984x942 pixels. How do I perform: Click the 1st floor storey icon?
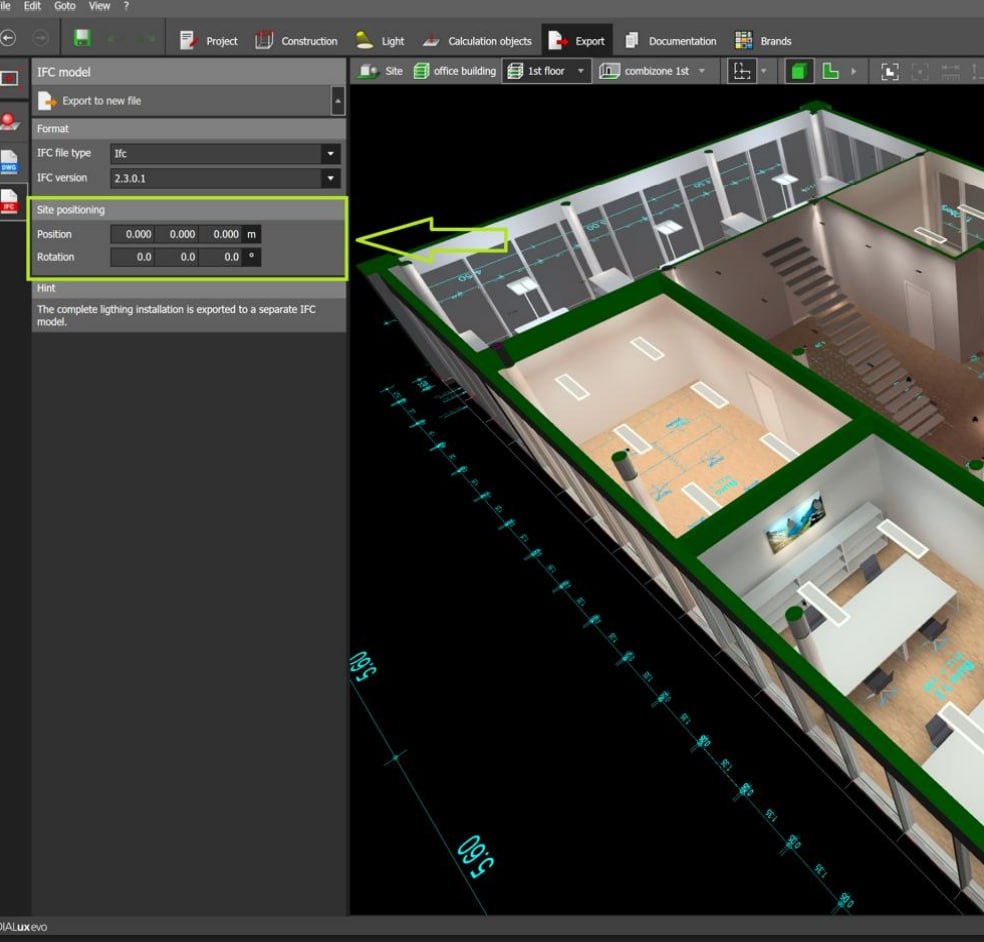pyautogui.click(x=515, y=72)
